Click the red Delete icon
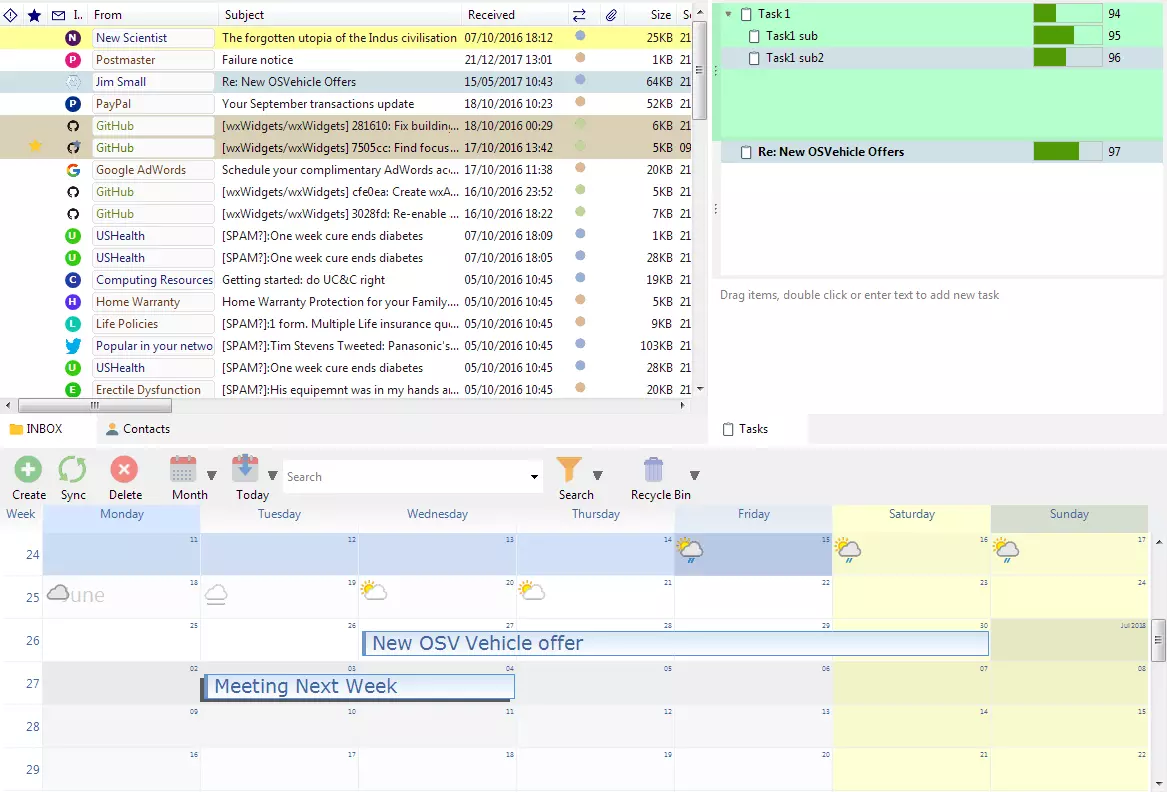 [124, 470]
